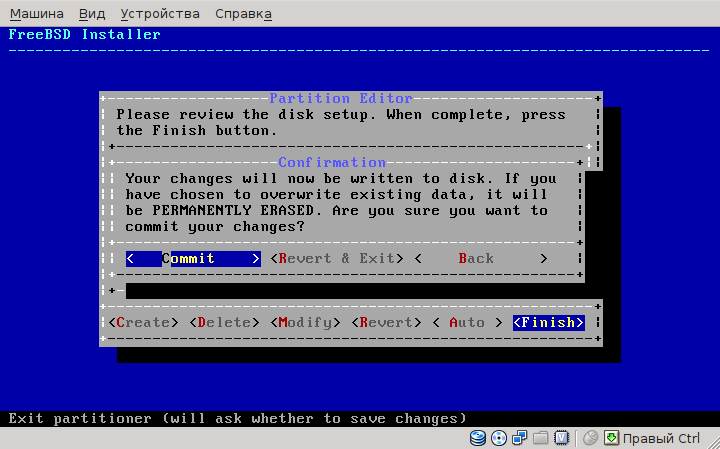
Task: Select Auto in Partition Editor
Action: click(x=467, y=322)
